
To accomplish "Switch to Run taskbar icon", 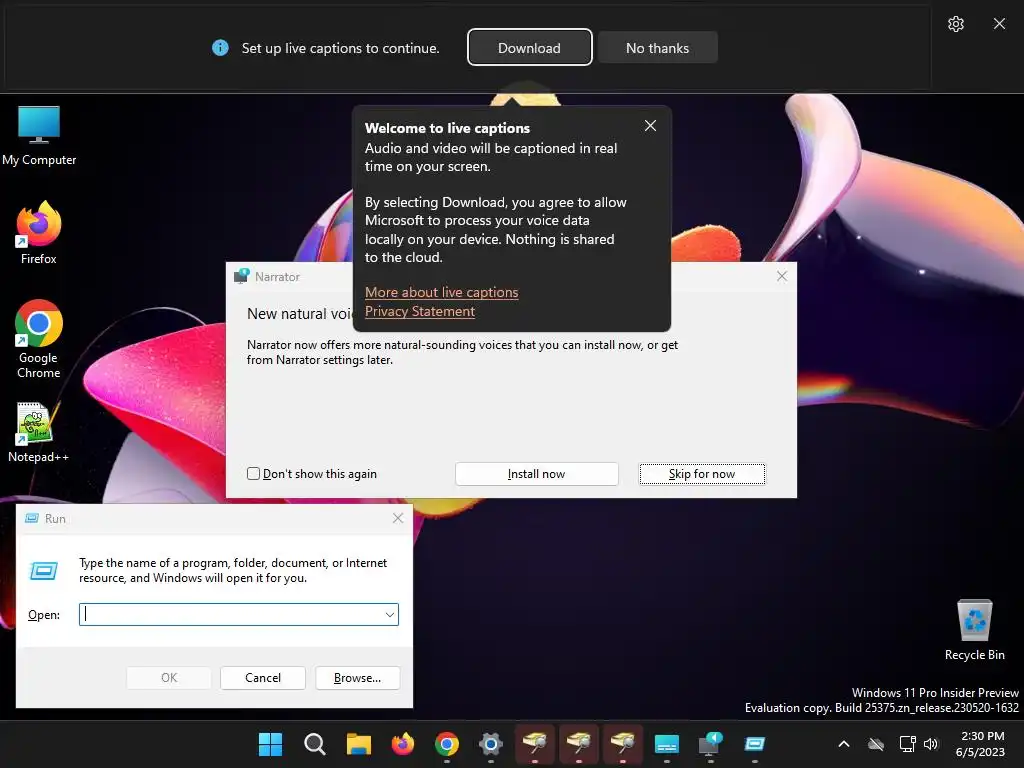I will (x=755, y=744).
